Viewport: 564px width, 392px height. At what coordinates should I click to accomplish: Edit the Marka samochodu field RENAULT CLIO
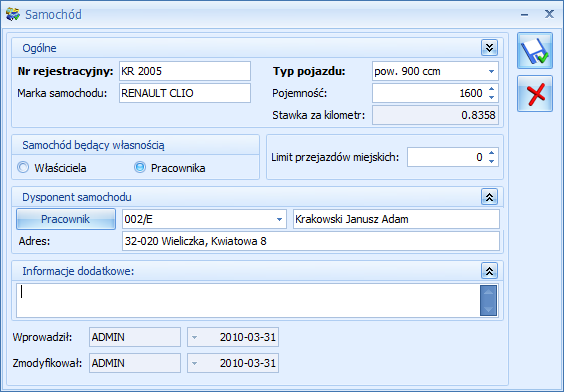click(x=185, y=93)
